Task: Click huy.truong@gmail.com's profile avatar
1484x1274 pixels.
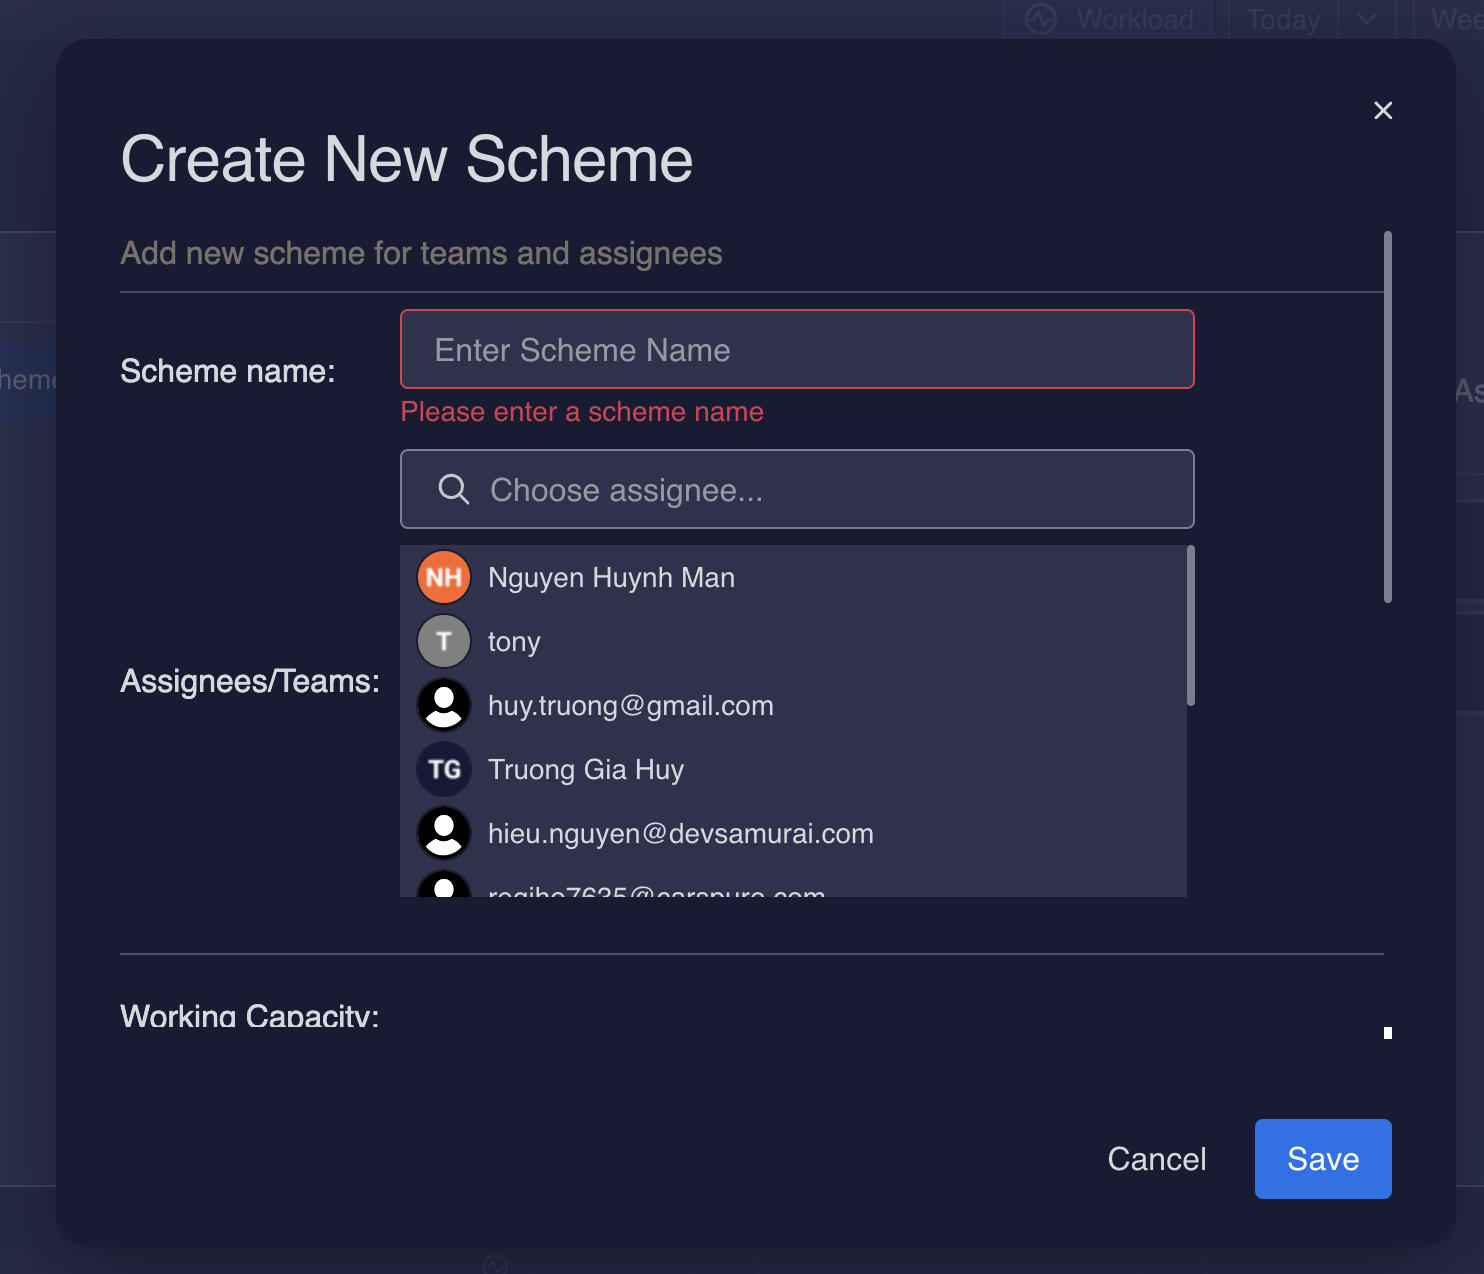Action: [443, 705]
